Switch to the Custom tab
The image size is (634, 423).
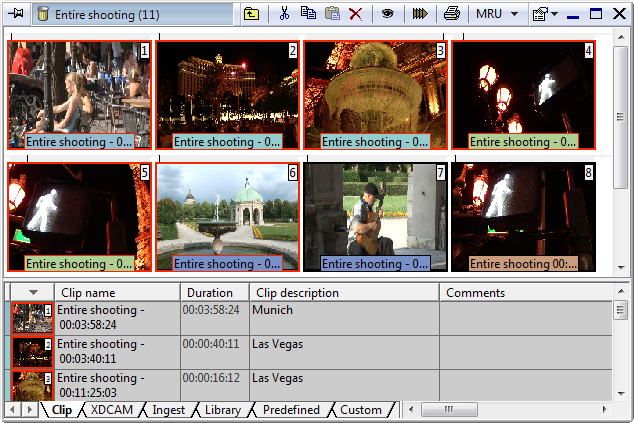(x=361, y=410)
